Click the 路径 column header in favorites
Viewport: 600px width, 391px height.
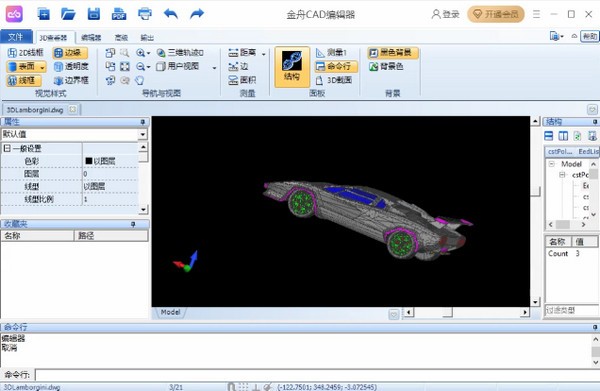click(x=111, y=236)
